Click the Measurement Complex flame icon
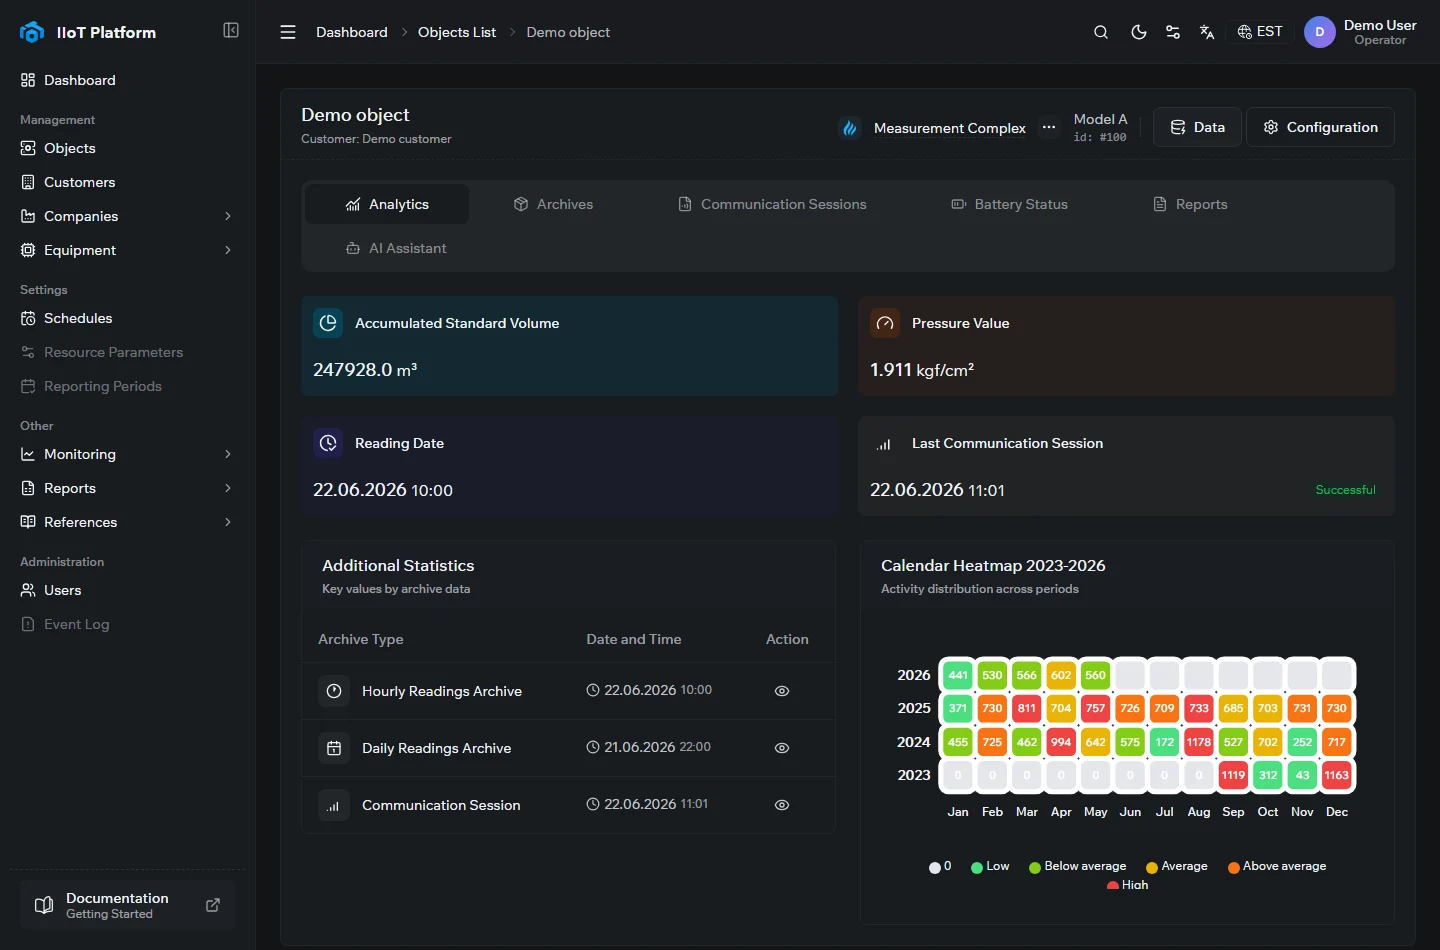 (850, 128)
